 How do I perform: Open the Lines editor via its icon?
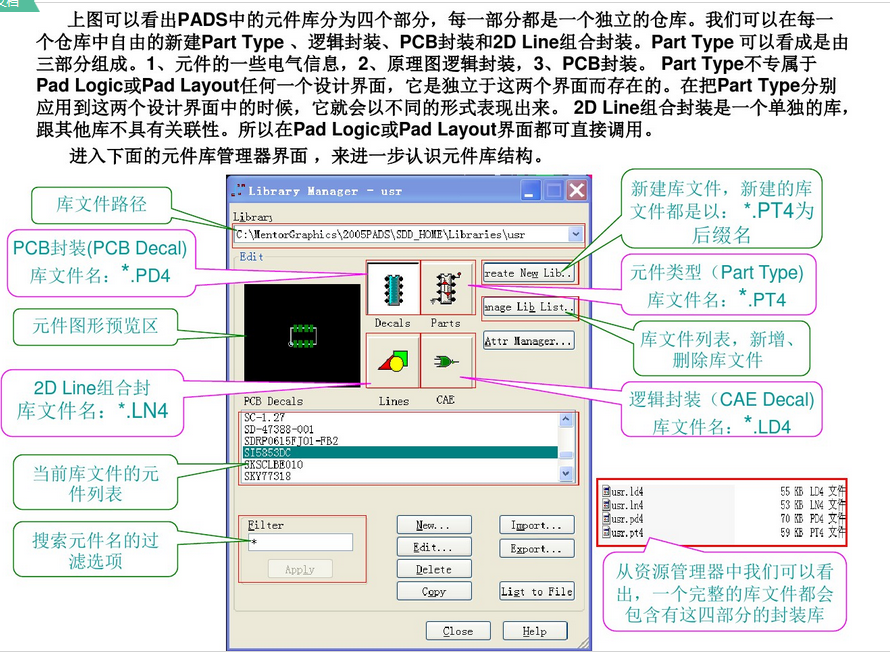point(392,360)
